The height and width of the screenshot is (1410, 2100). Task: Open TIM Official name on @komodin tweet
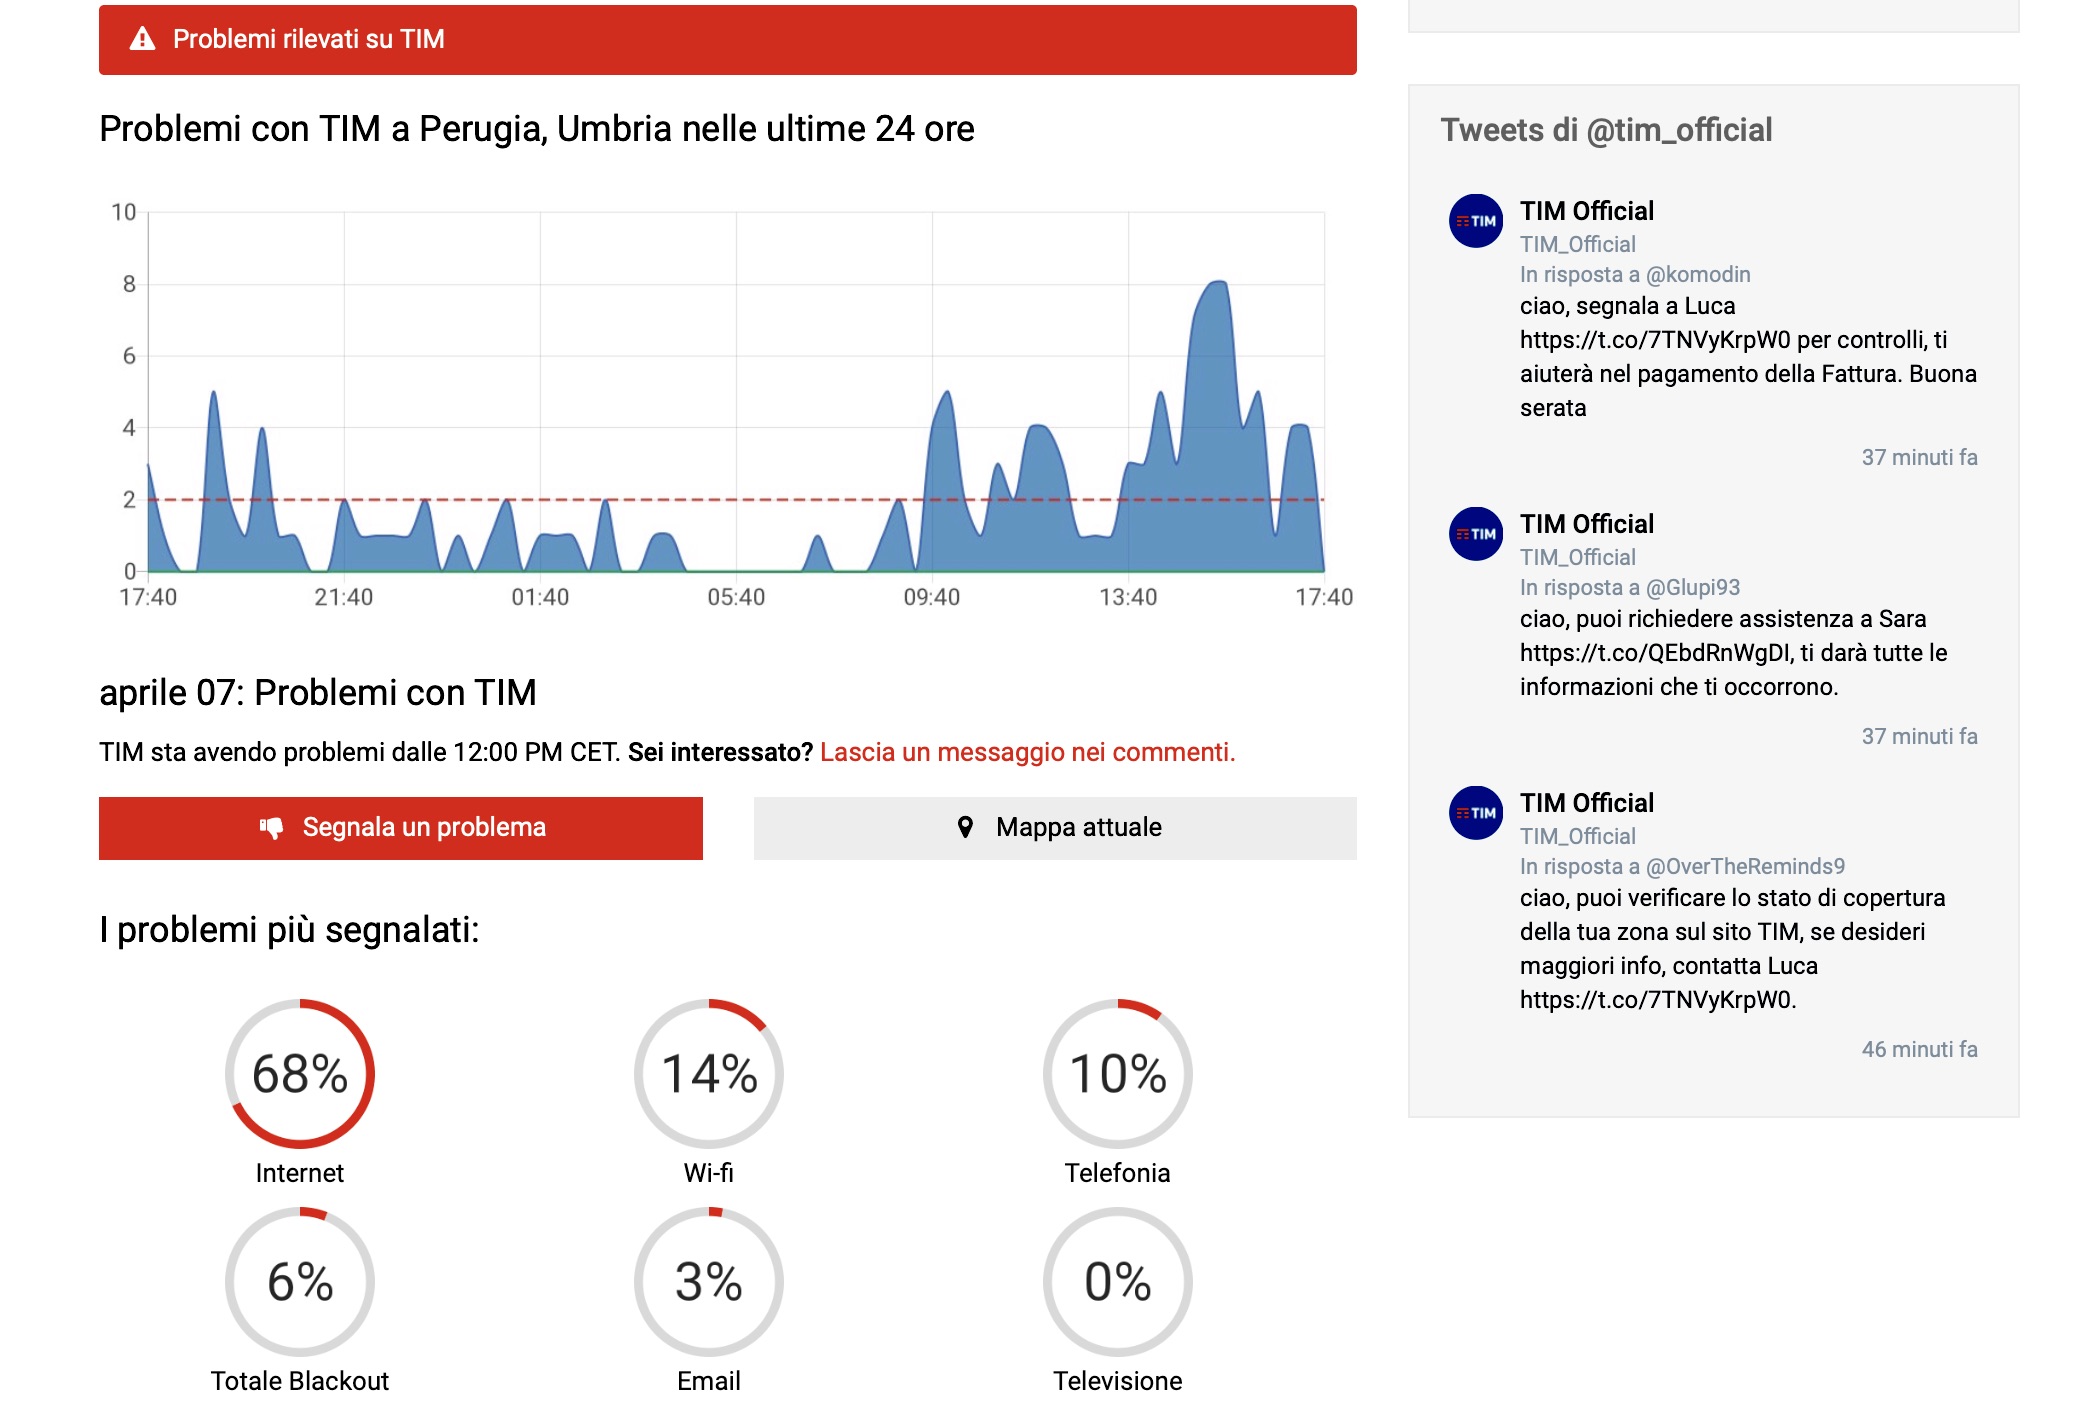click(1587, 211)
